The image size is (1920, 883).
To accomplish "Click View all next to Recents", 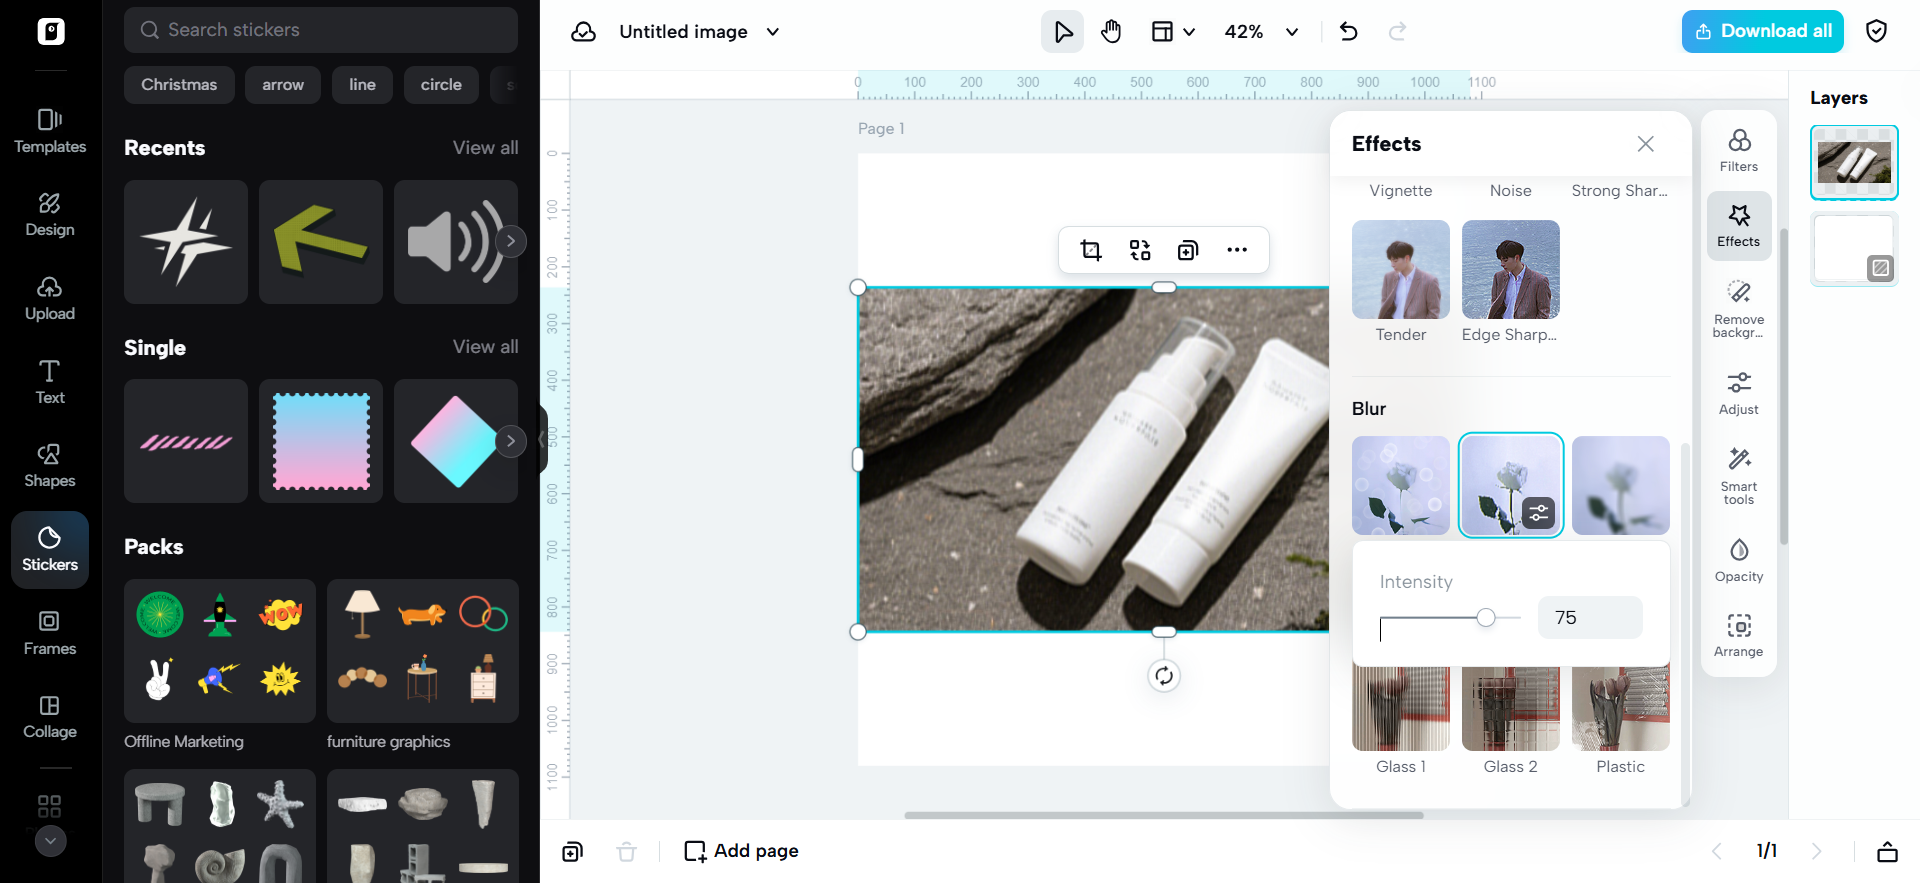I will [486, 148].
